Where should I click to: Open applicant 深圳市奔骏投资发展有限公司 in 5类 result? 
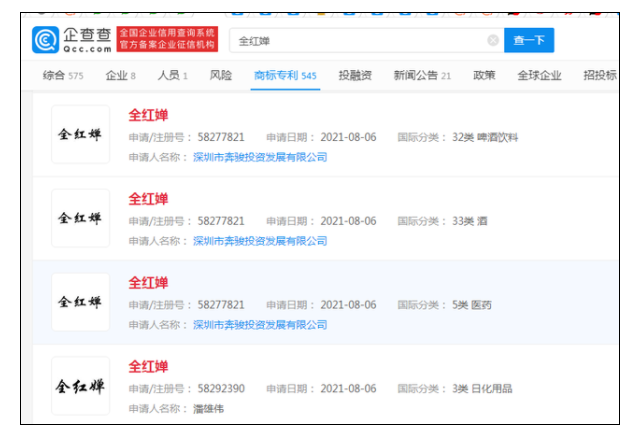(260, 325)
